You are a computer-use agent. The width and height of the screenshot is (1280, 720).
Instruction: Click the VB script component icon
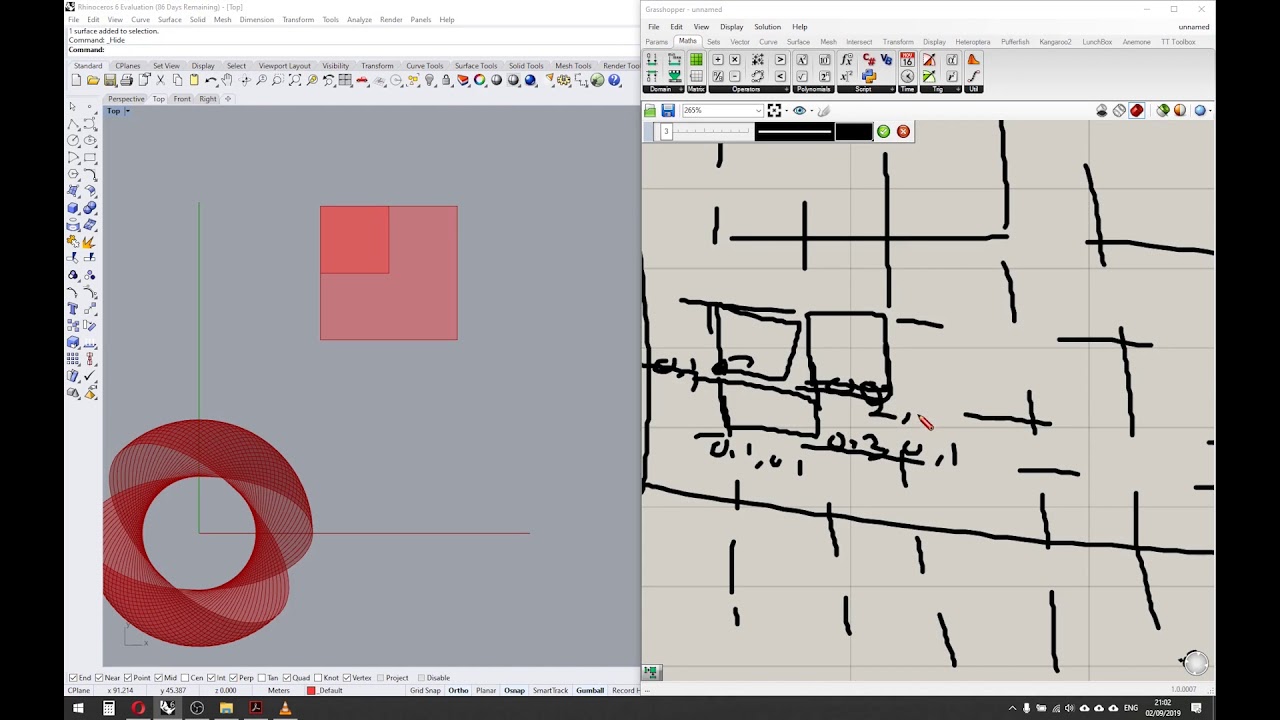click(886, 60)
